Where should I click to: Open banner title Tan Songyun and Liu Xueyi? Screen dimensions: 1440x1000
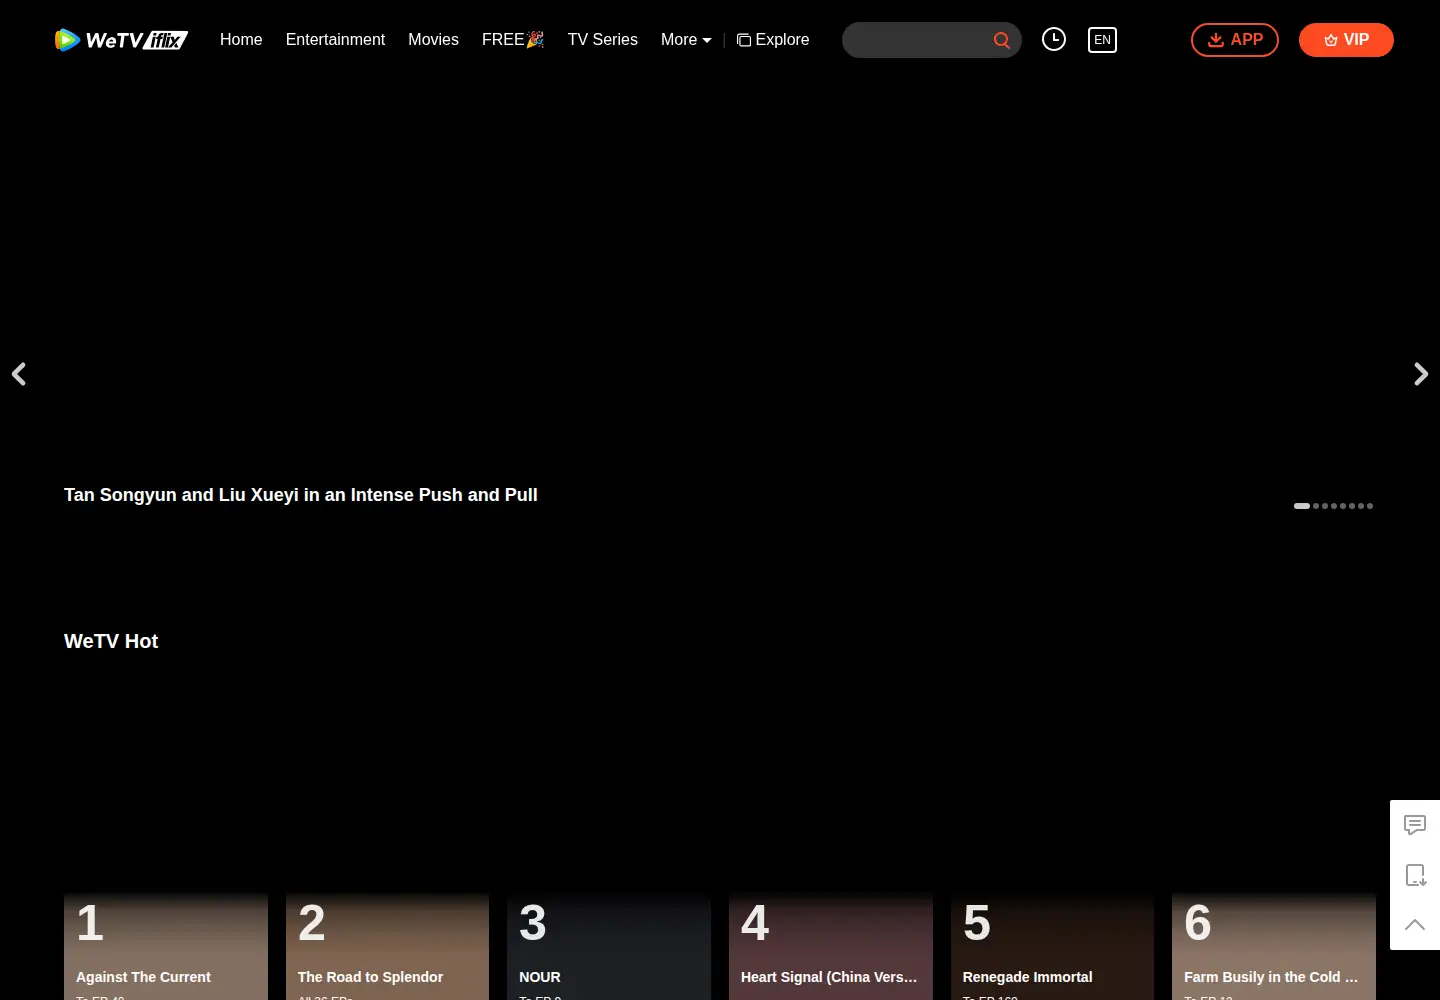301,495
